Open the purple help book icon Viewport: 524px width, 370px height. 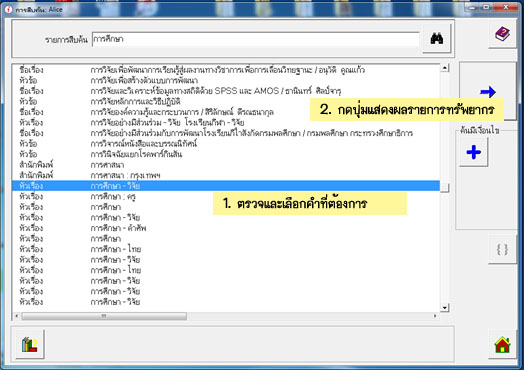pyautogui.click(x=502, y=34)
